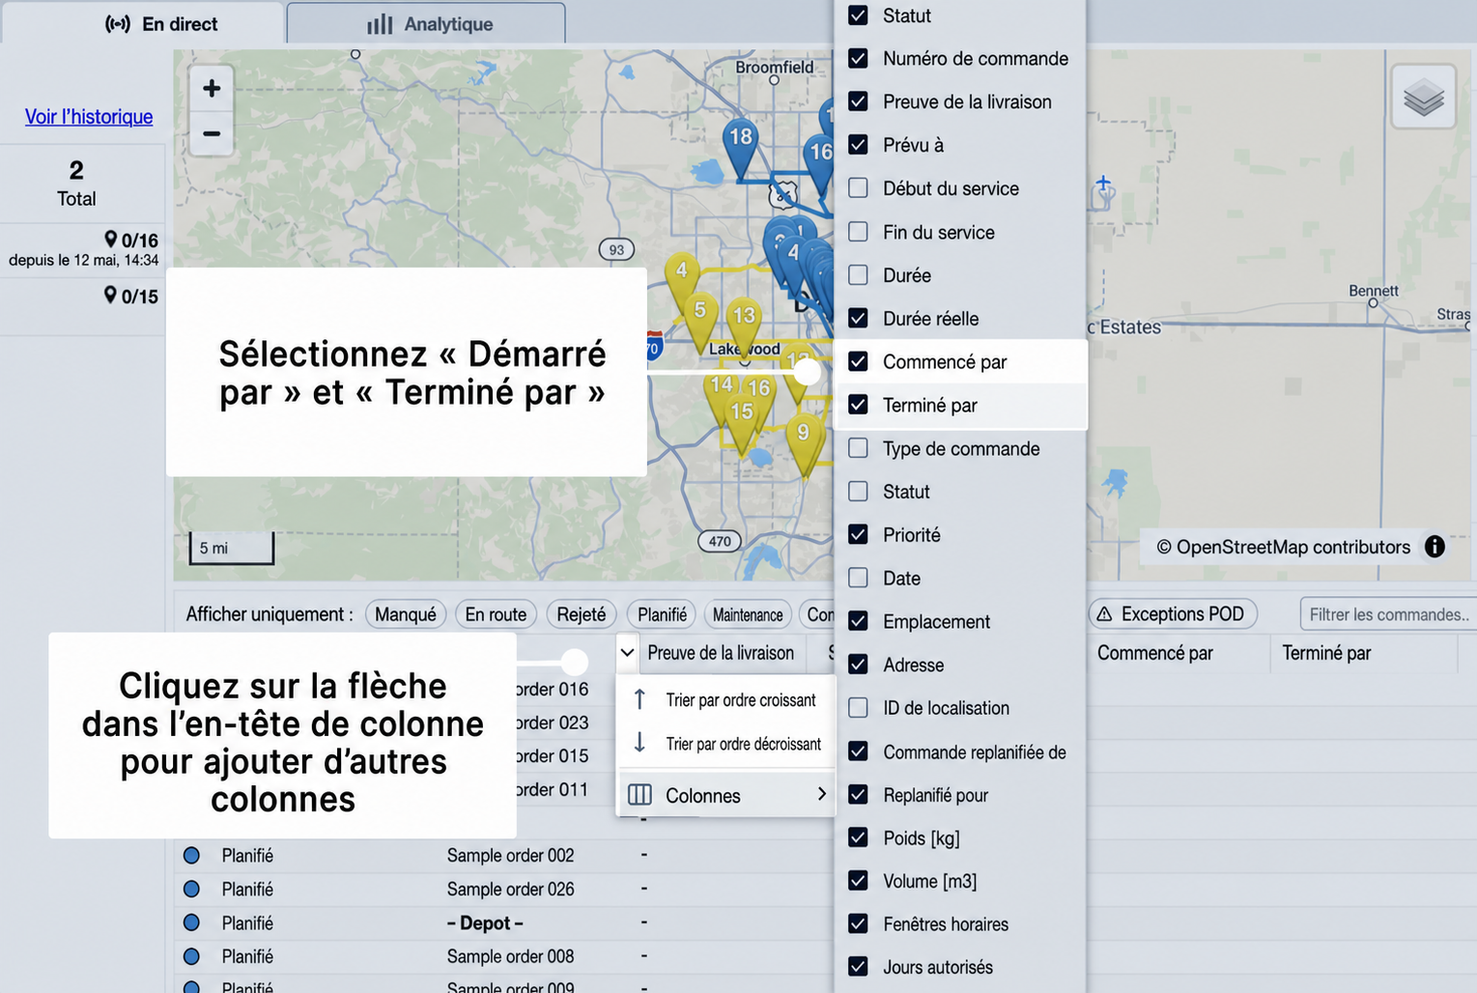Filter by Manqué status

coord(405,614)
